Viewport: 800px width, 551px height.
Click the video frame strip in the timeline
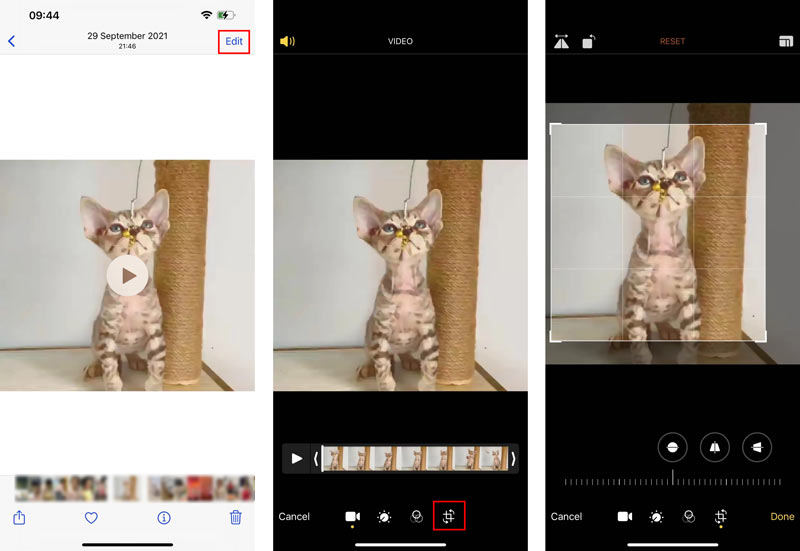point(415,459)
